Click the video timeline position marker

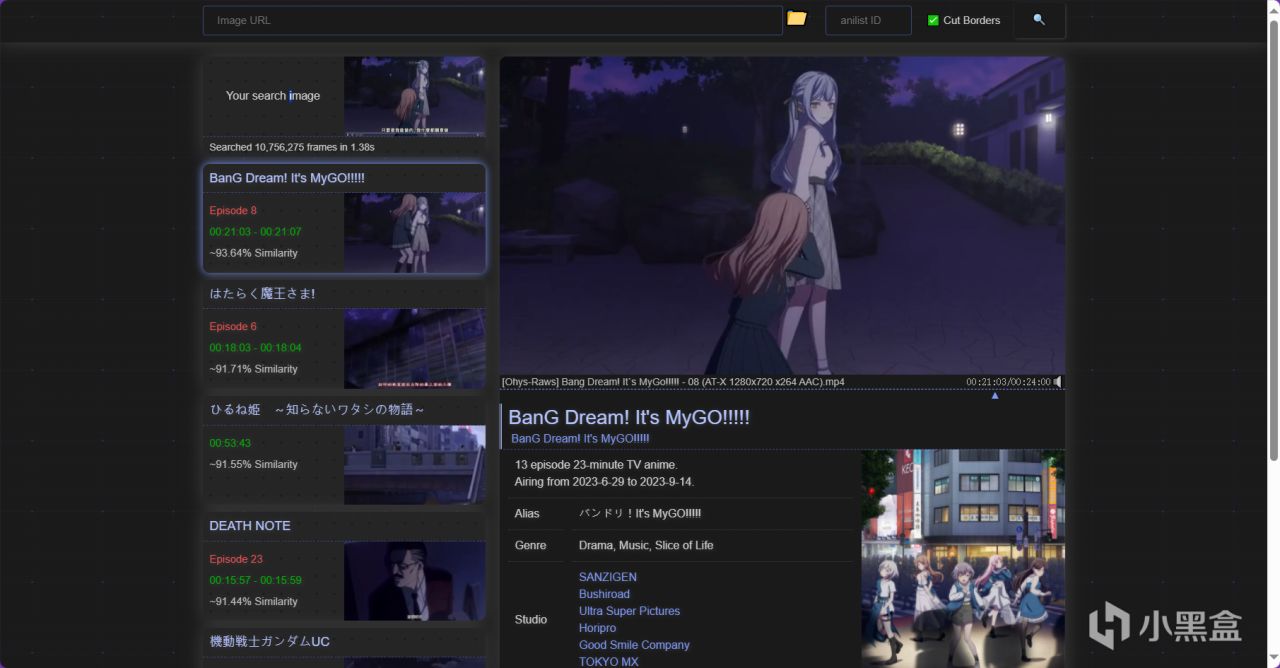(994, 395)
